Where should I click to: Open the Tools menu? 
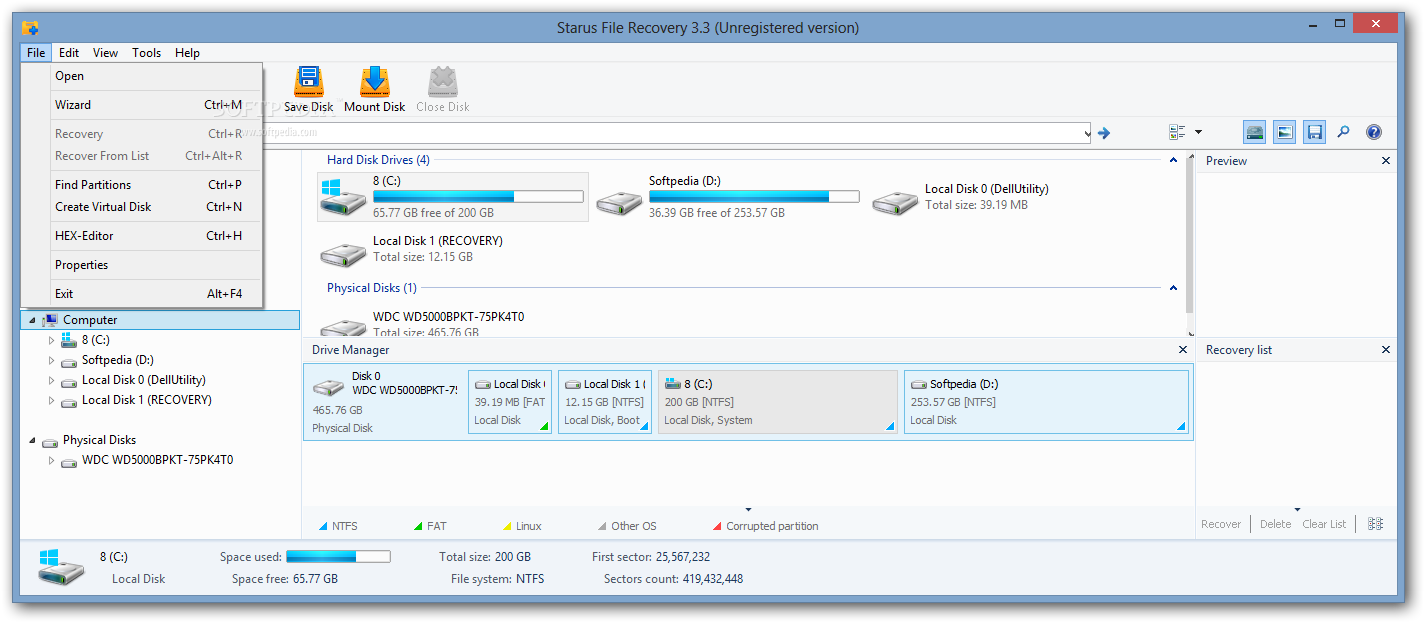(146, 53)
